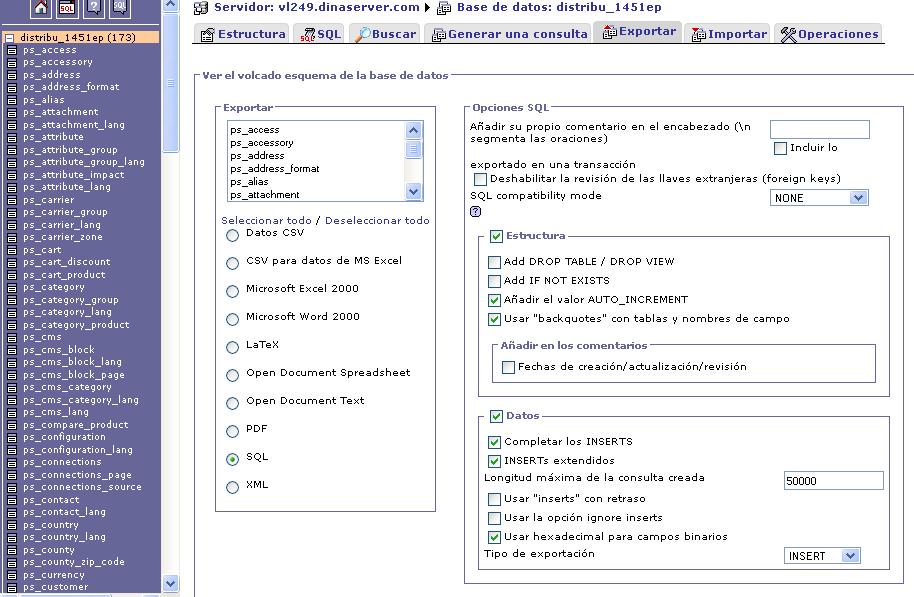Select the XML export format
Image resolution: width=914 pixels, height=597 pixels.
233,487
